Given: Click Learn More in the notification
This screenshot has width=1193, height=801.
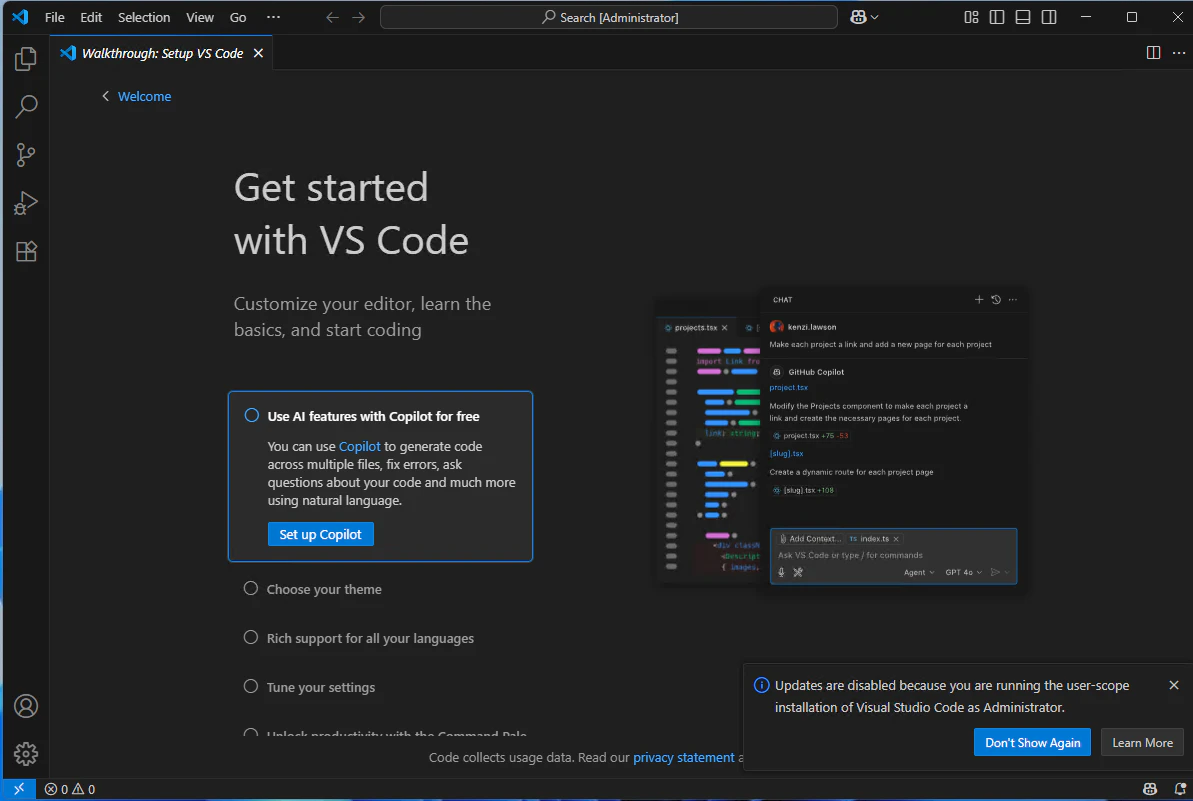Looking at the screenshot, I should tap(1142, 742).
